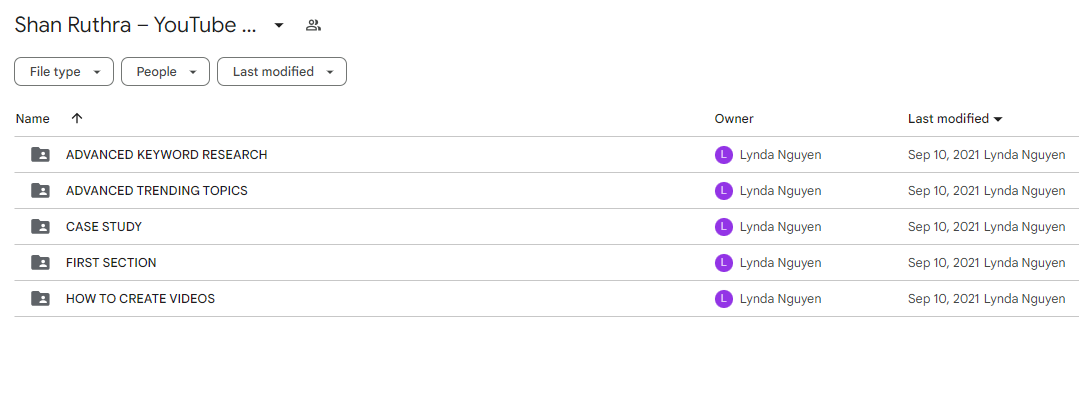The image size is (1079, 410).
Task: Reverse sort order with the Name arrow
Action: pyautogui.click(x=77, y=118)
